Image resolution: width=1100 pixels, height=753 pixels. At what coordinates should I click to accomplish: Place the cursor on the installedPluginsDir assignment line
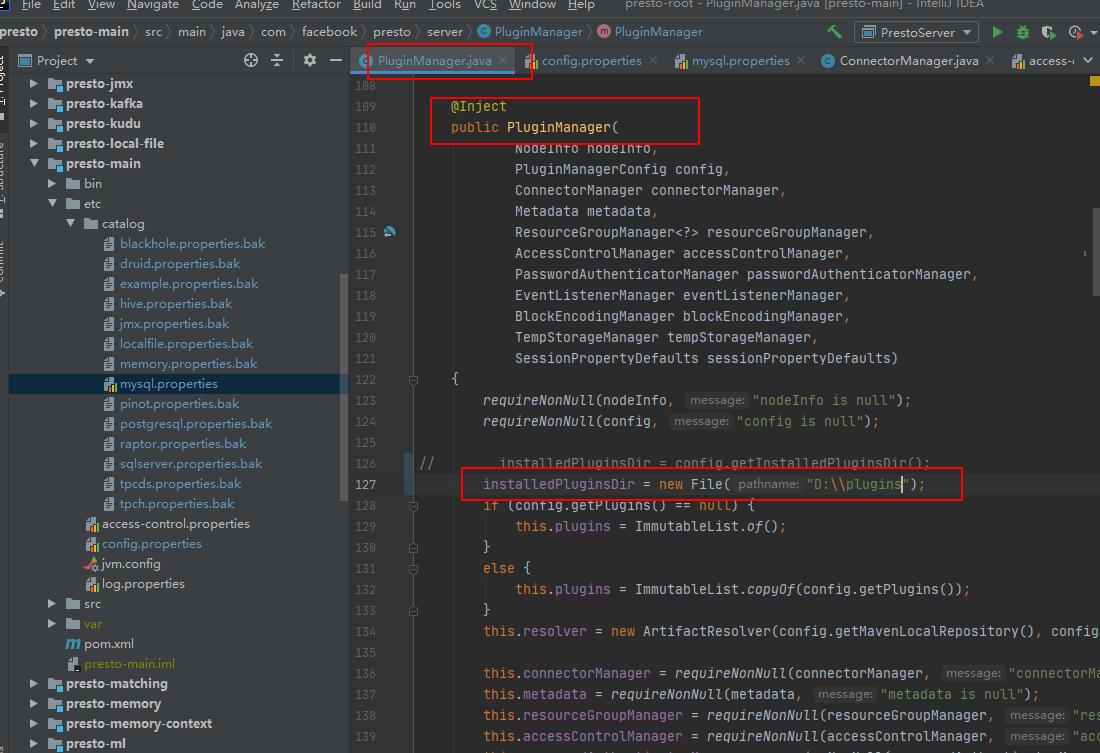[704, 484]
